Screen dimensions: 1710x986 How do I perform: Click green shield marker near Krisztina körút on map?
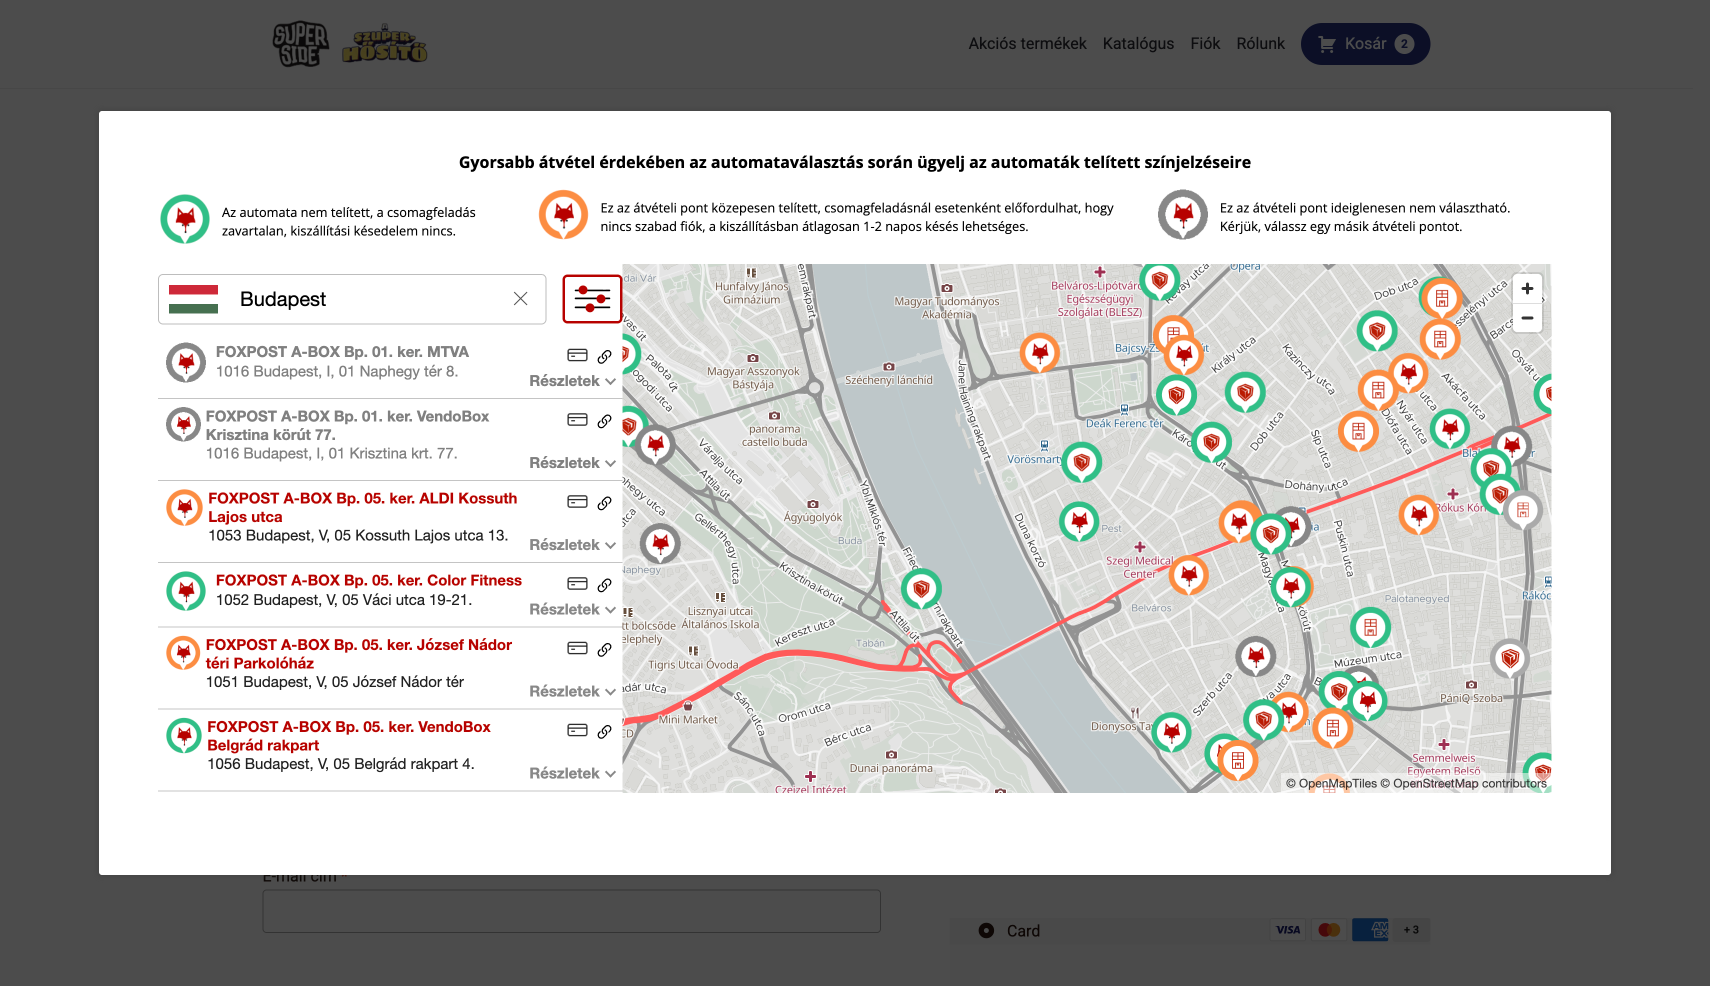[x=921, y=589]
